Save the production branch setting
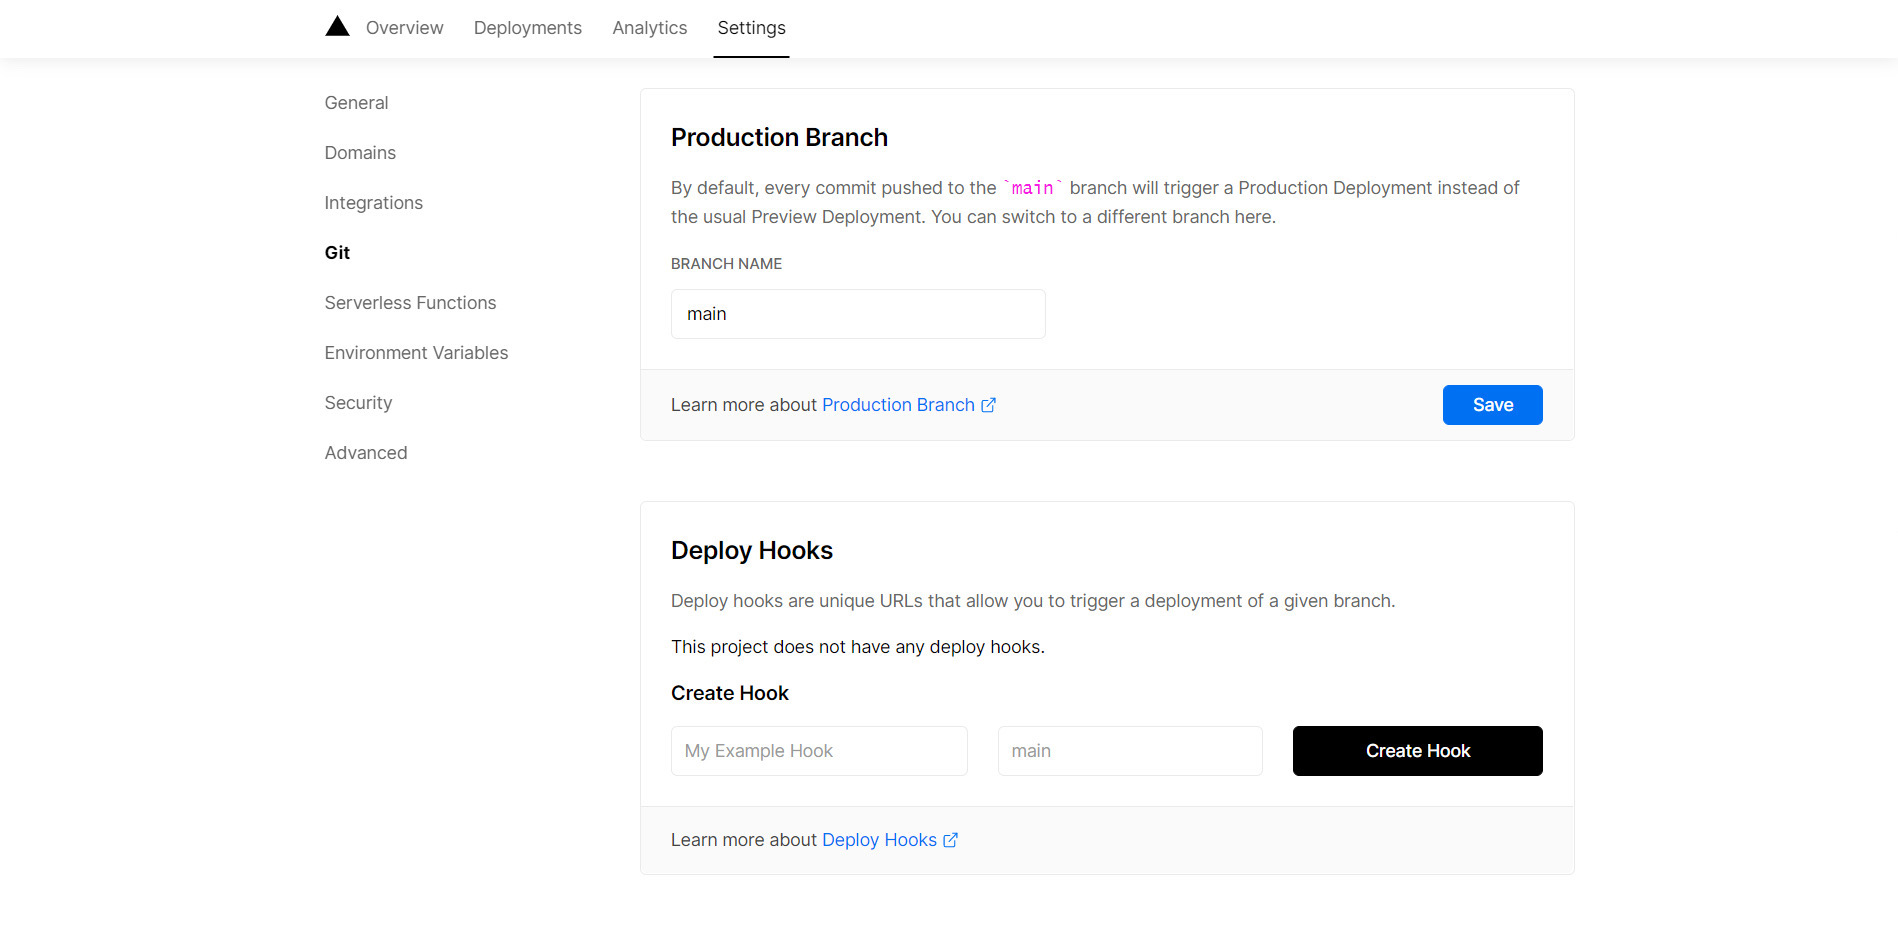 click(x=1492, y=405)
